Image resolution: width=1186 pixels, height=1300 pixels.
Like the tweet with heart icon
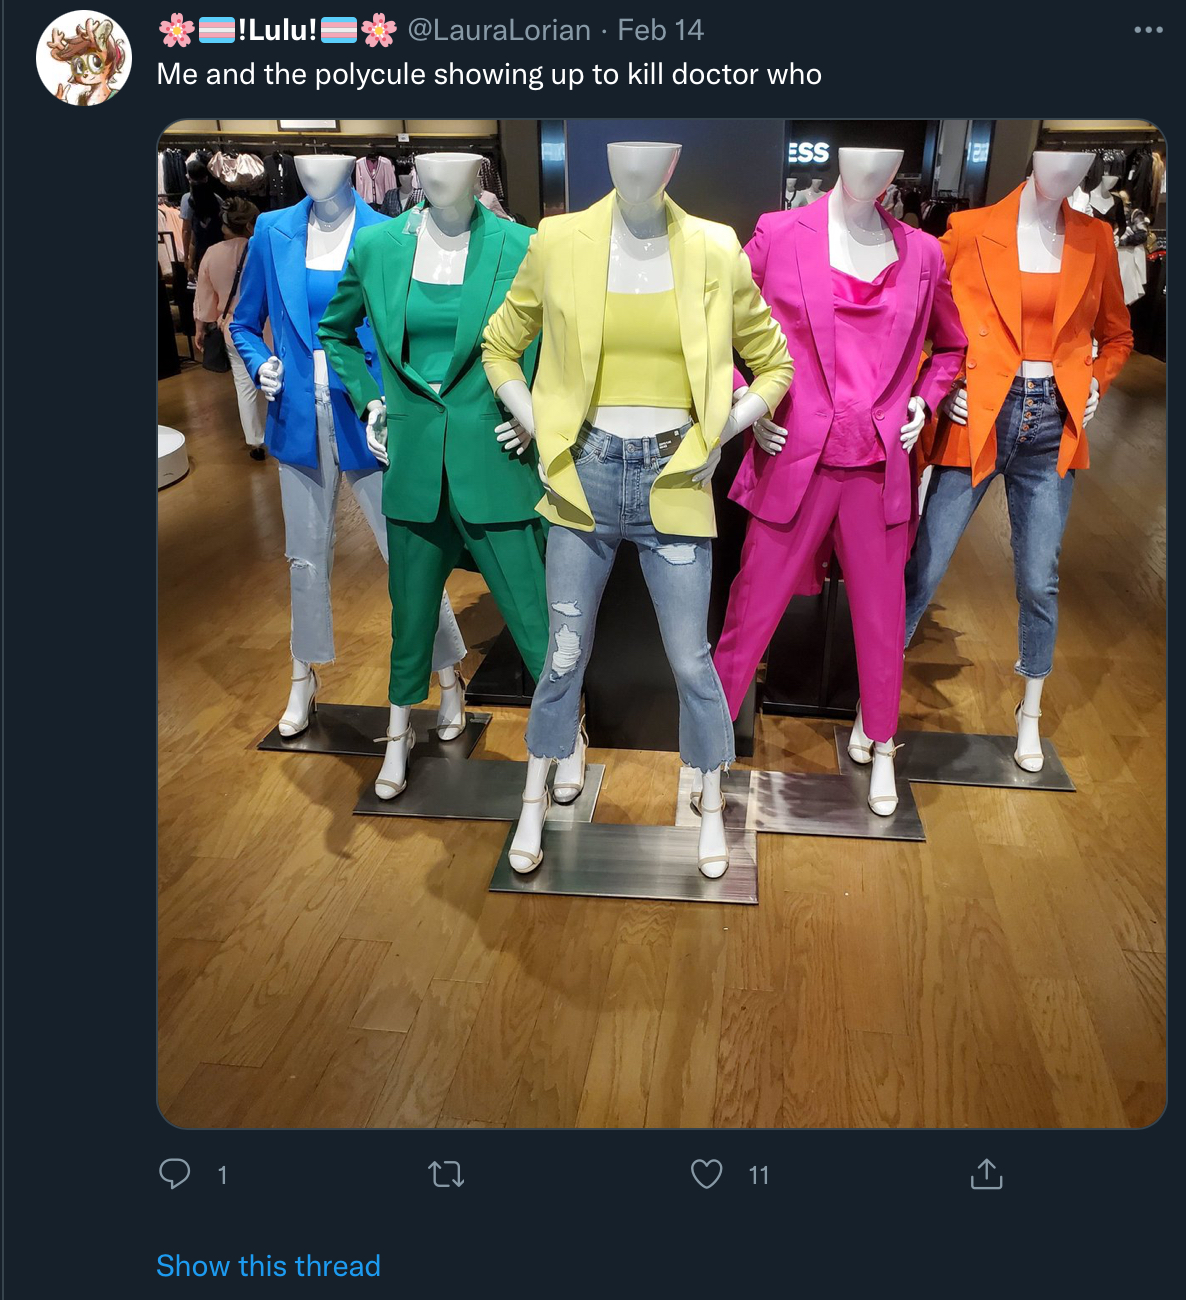click(707, 1174)
